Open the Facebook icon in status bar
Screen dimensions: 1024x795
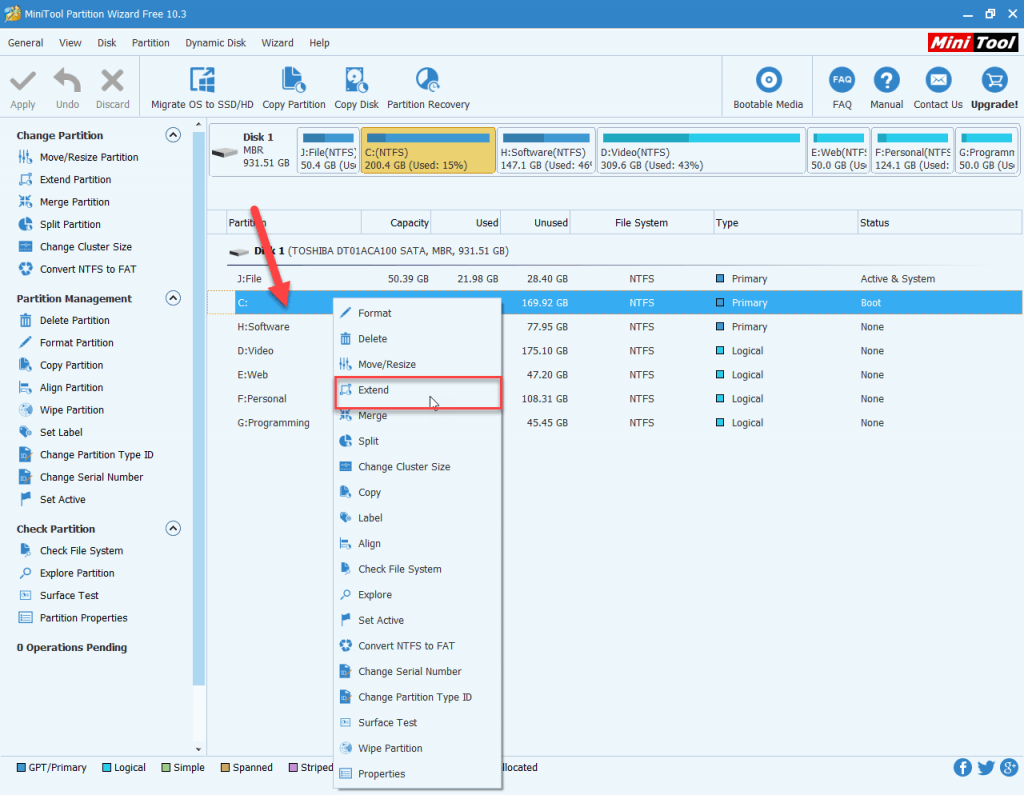coord(963,768)
